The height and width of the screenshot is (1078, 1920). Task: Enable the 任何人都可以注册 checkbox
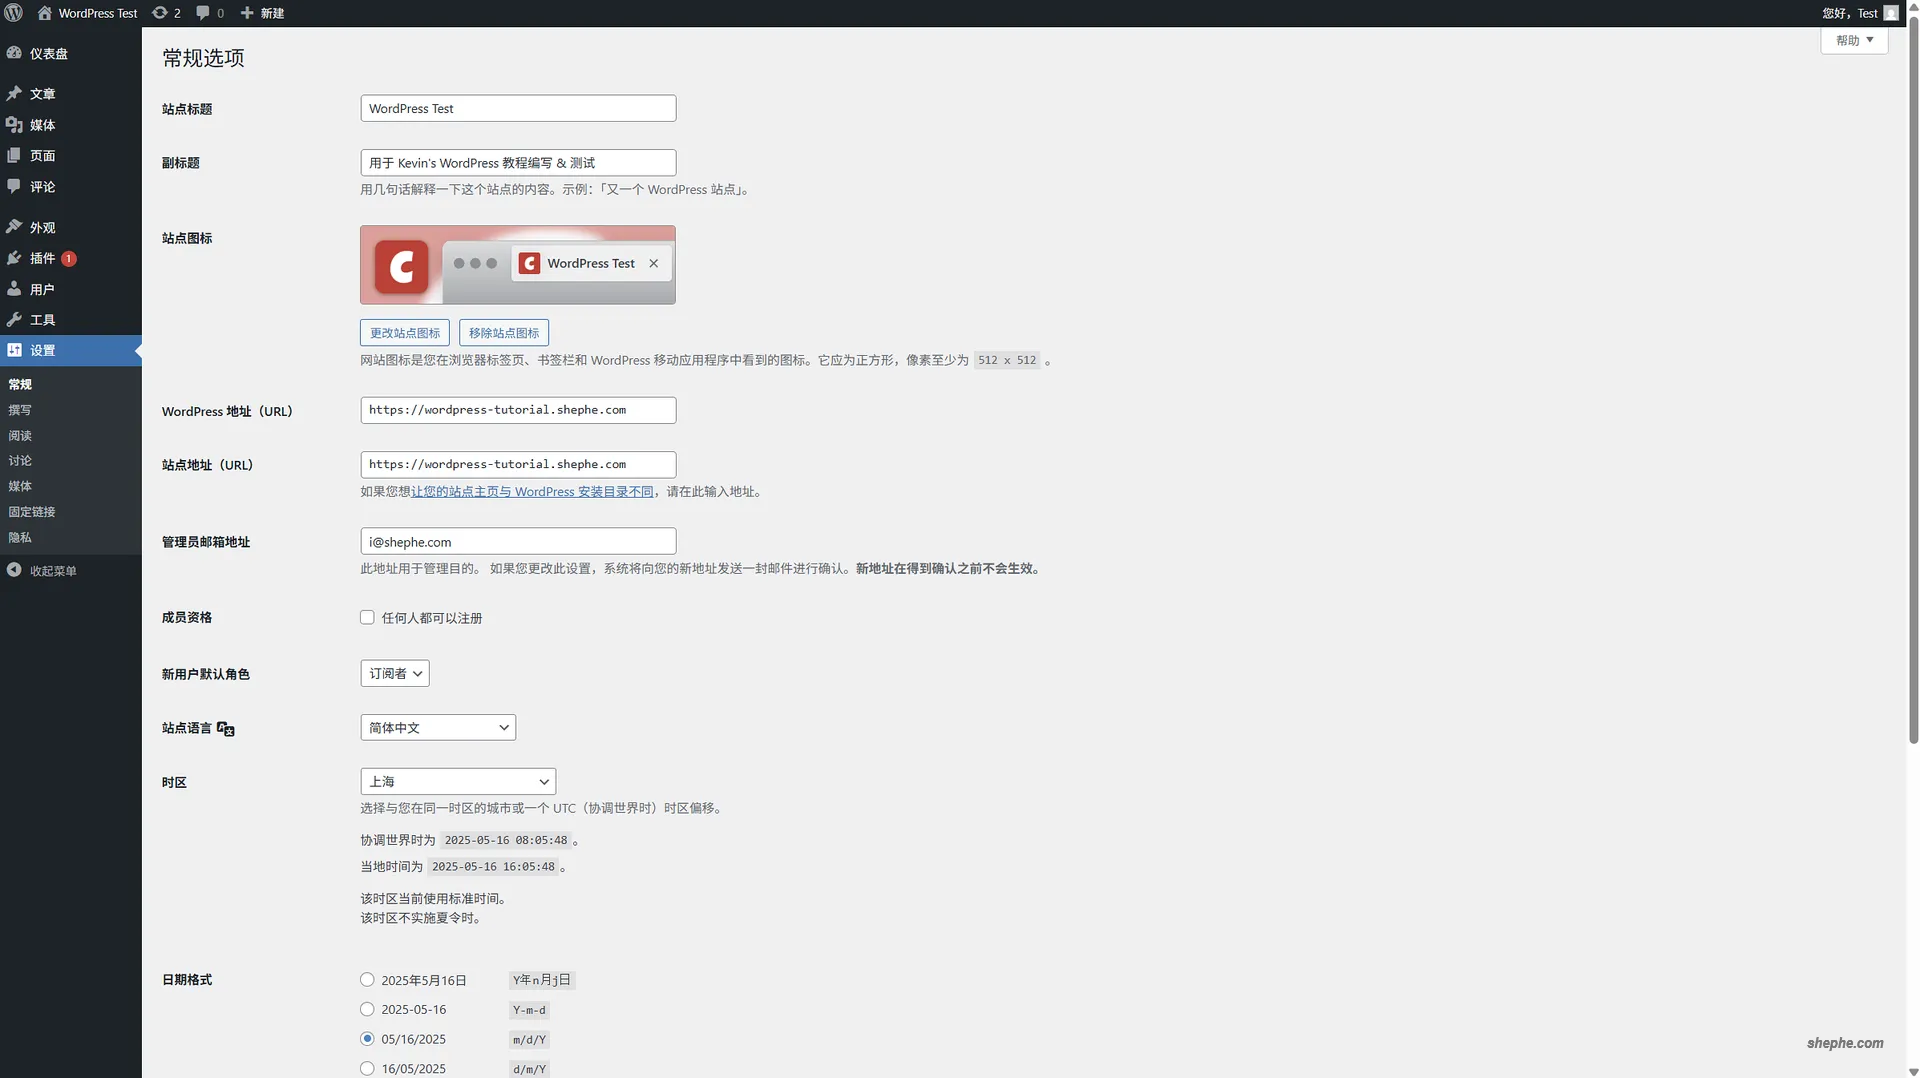coord(367,618)
